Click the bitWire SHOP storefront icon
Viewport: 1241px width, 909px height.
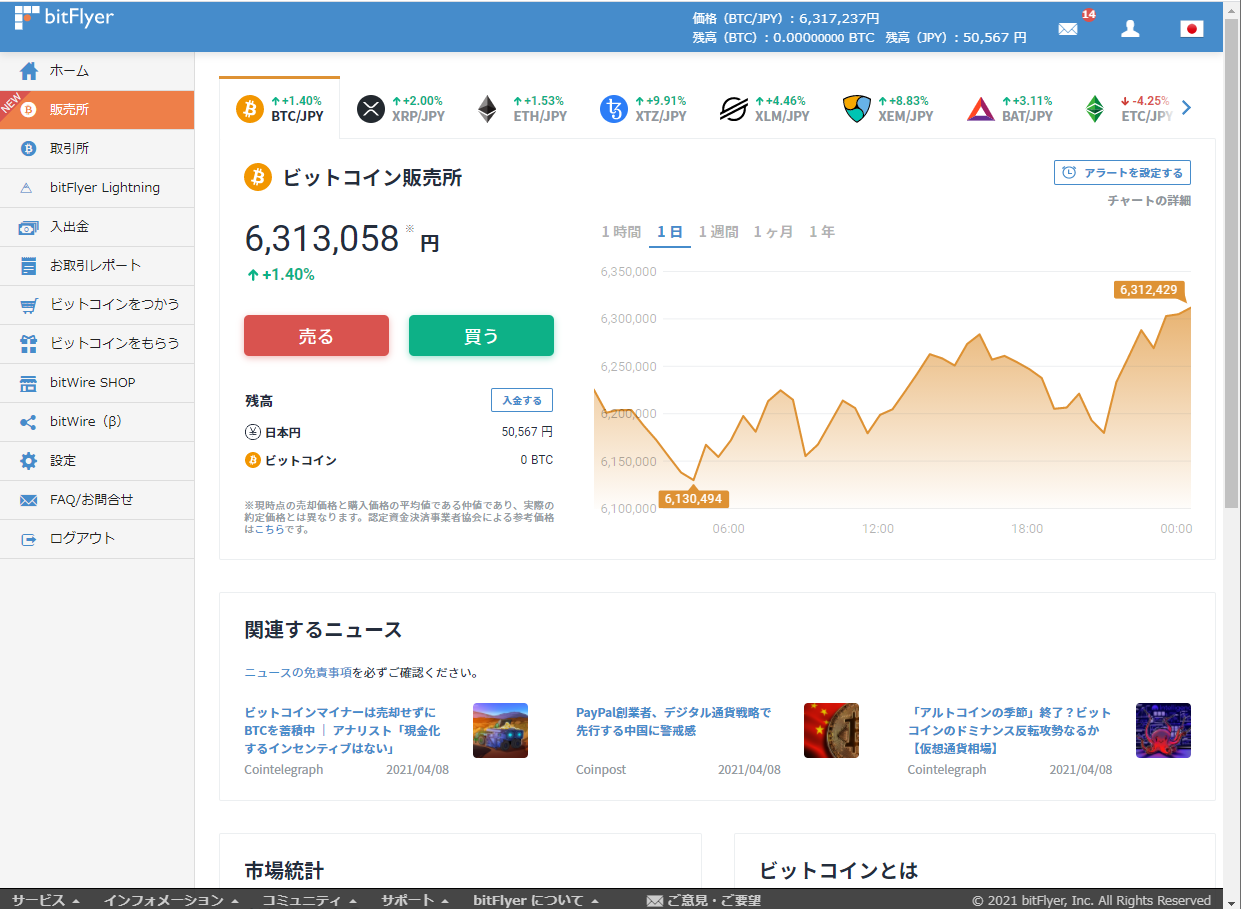pos(29,383)
